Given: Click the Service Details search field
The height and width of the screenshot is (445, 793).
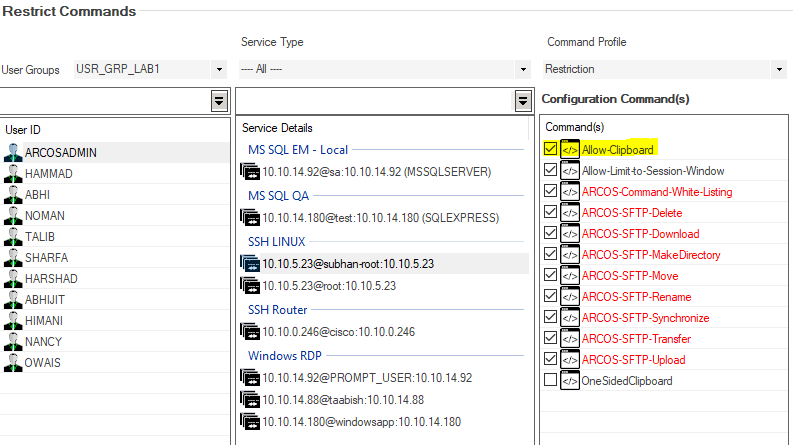Looking at the screenshot, I should (x=375, y=102).
